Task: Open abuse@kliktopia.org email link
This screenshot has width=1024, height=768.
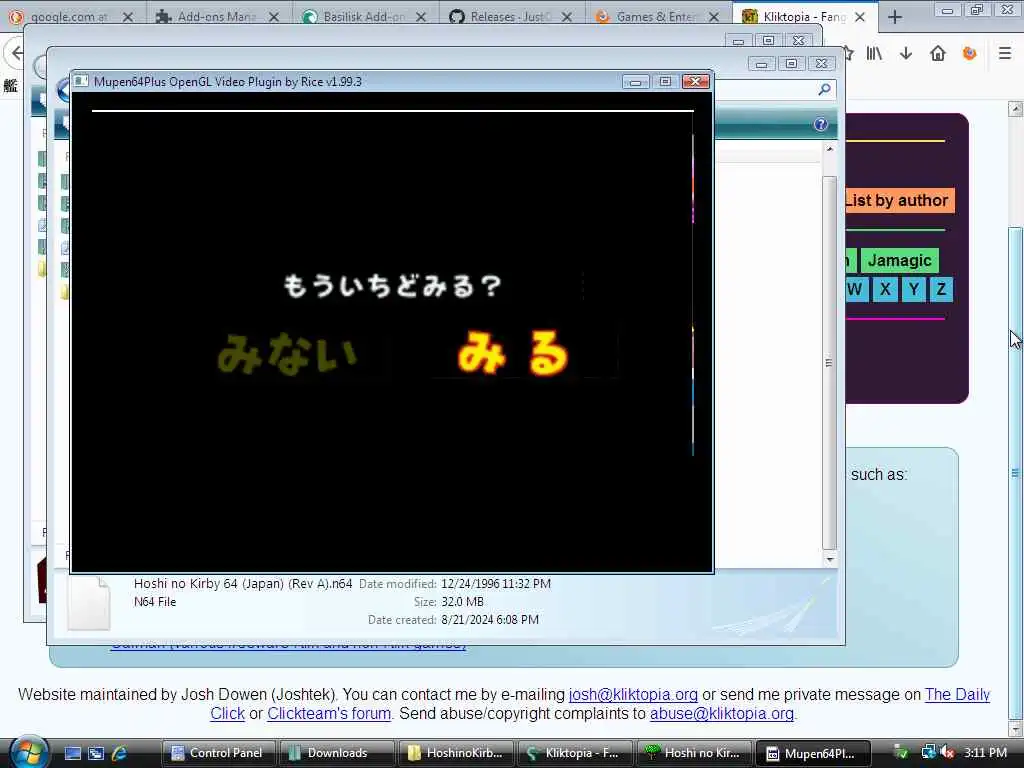Action: tap(722, 713)
